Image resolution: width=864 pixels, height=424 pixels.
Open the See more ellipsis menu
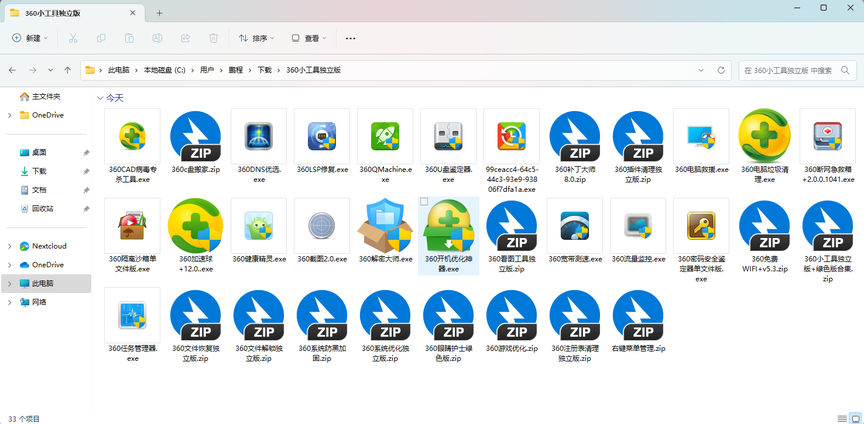point(350,38)
